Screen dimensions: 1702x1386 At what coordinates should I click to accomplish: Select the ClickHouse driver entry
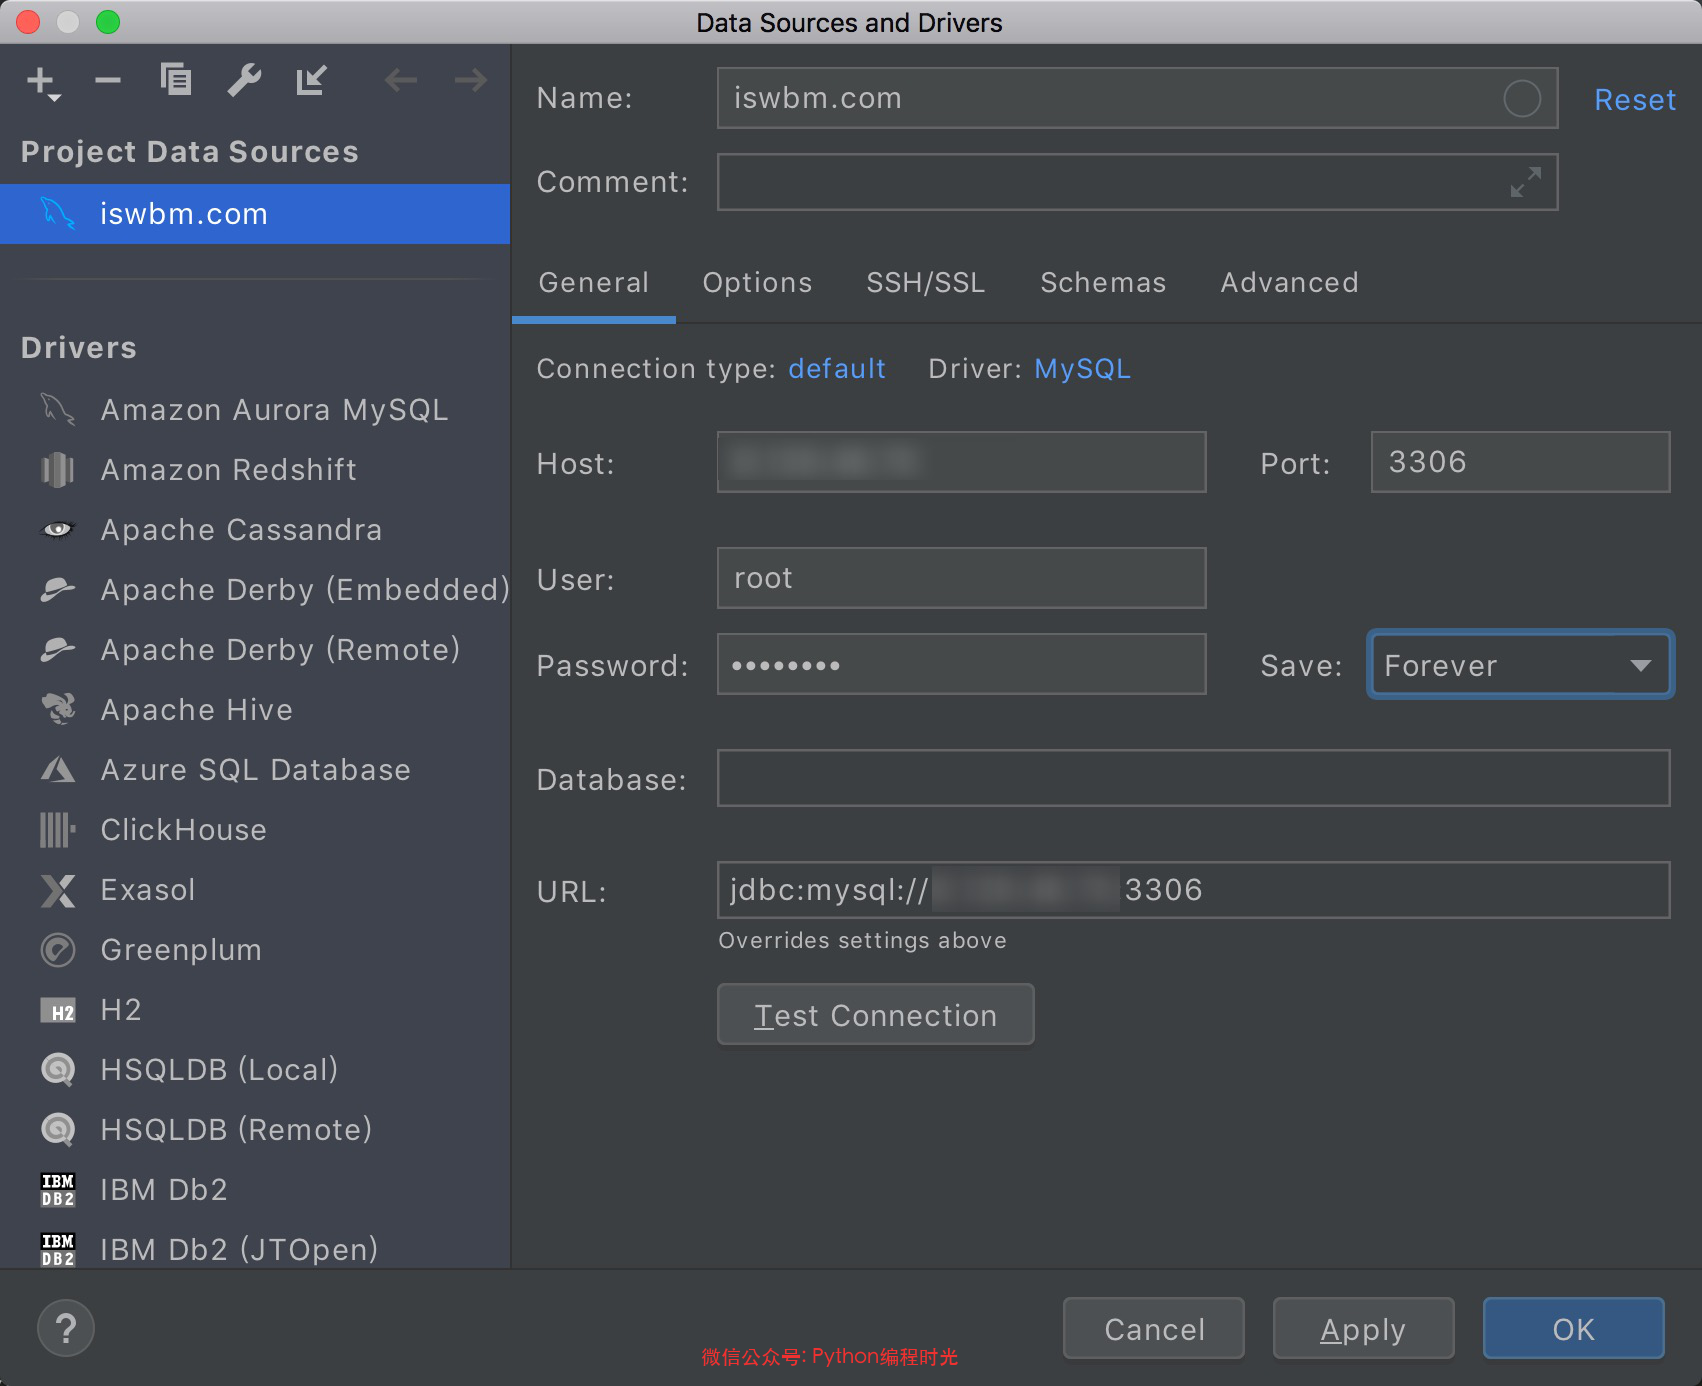(184, 830)
